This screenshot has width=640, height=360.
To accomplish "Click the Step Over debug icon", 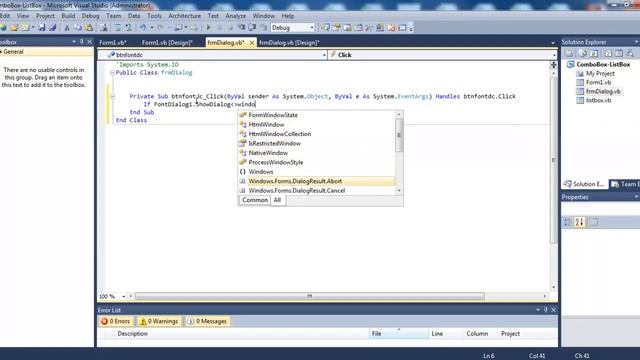I will pos(253,28).
